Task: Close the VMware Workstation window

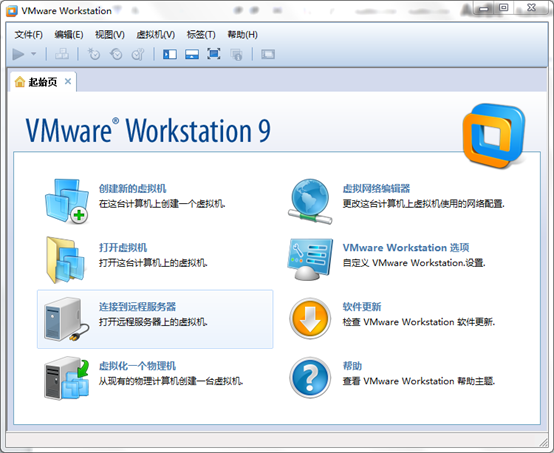Action: 531,8
